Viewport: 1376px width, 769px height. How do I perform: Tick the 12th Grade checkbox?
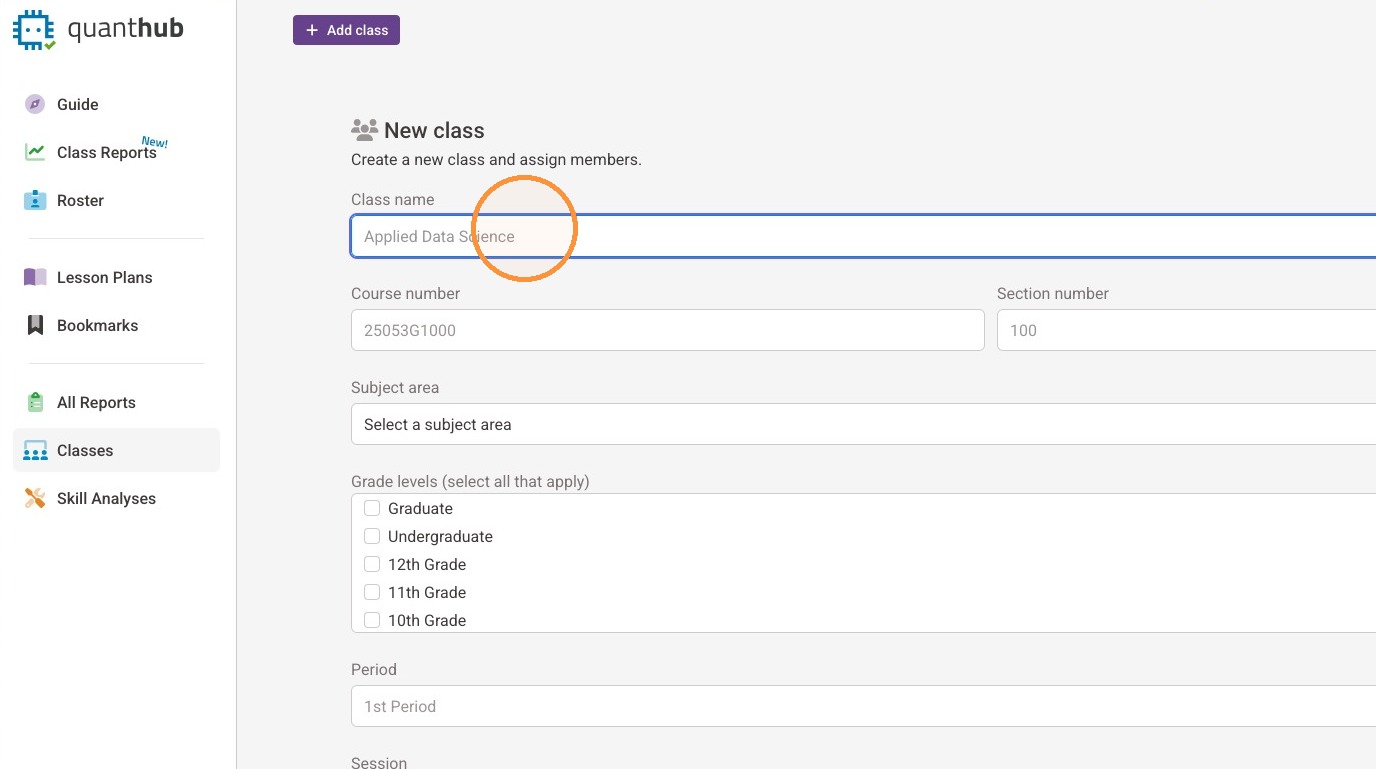coord(372,564)
